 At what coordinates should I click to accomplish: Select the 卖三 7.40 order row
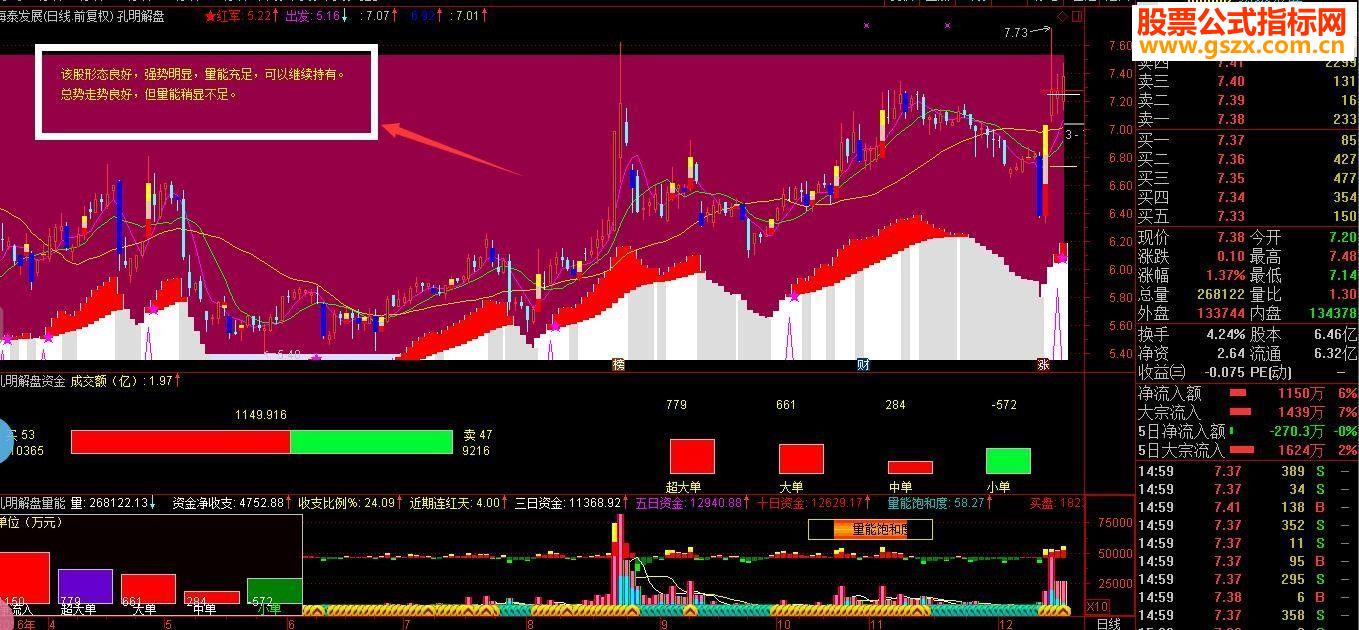click(x=1247, y=82)
